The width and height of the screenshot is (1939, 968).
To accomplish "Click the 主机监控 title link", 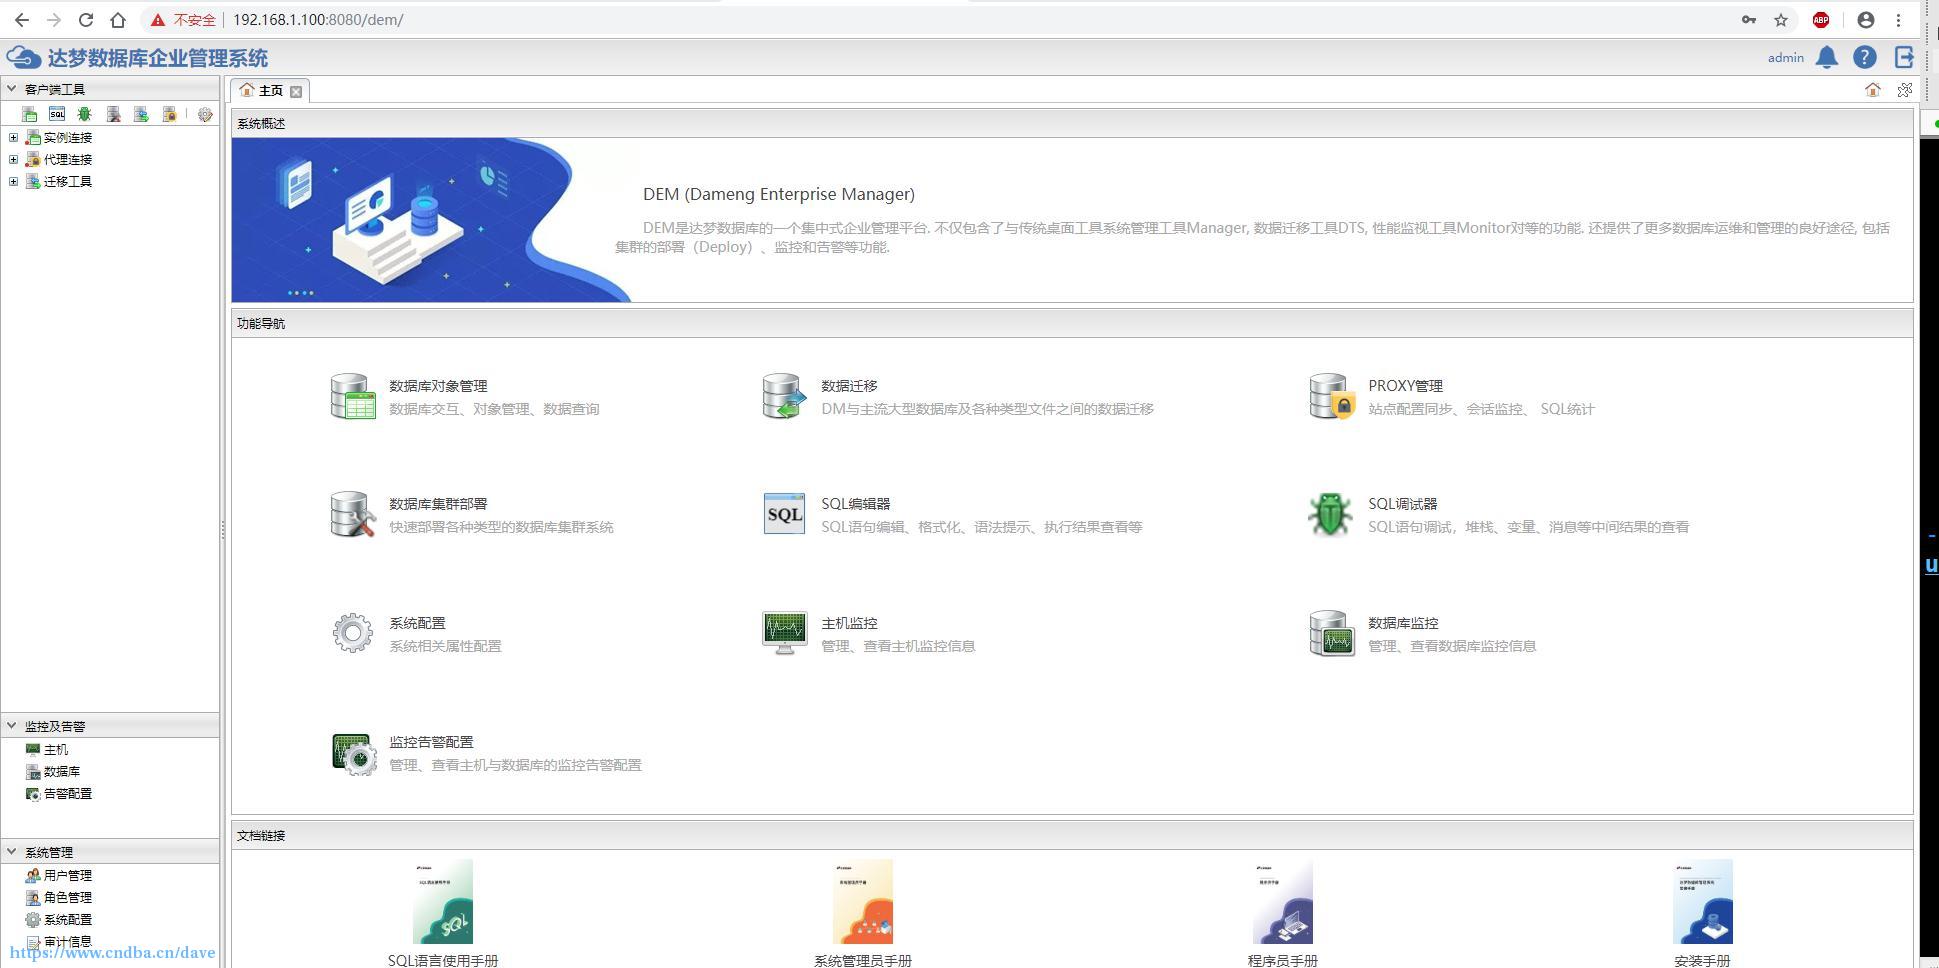I will click(x=849, y=623).
